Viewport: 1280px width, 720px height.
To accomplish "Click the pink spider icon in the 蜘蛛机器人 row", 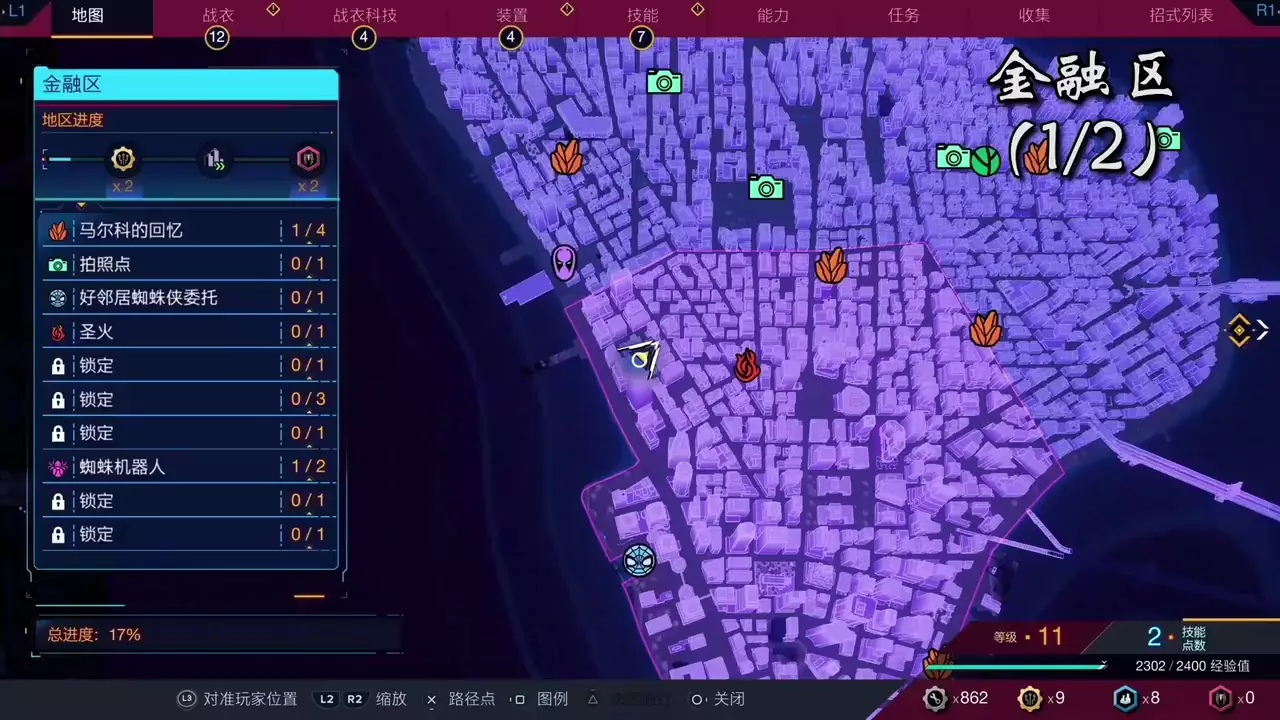I will point(59,467).
